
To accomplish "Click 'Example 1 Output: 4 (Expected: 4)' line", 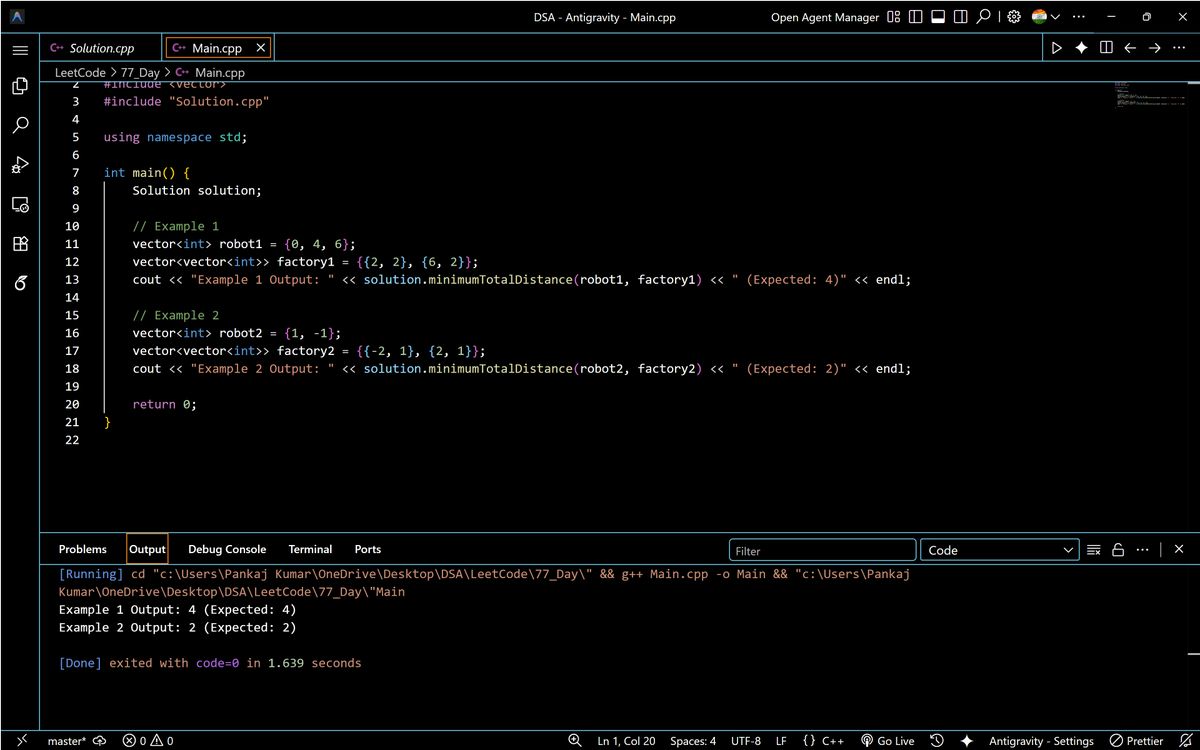I will [178, 610].
